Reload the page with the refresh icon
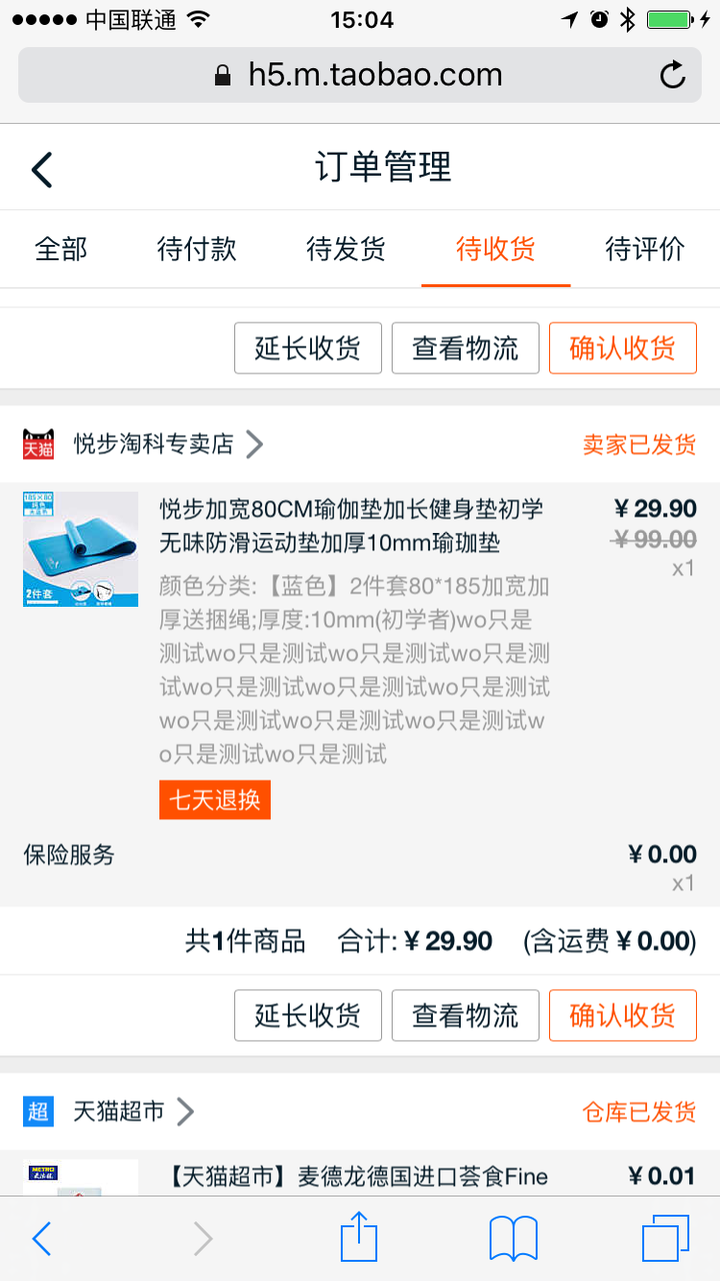This screenshot has width=720, height=1281. pos(673,74)
